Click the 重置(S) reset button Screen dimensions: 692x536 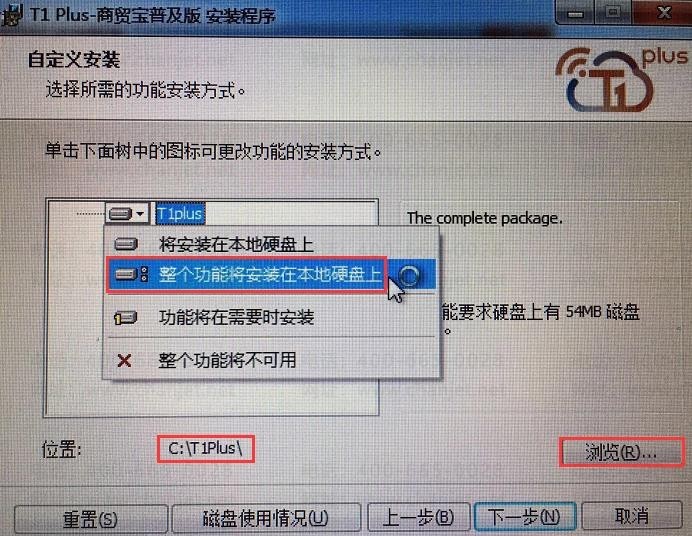coord(90,519)
